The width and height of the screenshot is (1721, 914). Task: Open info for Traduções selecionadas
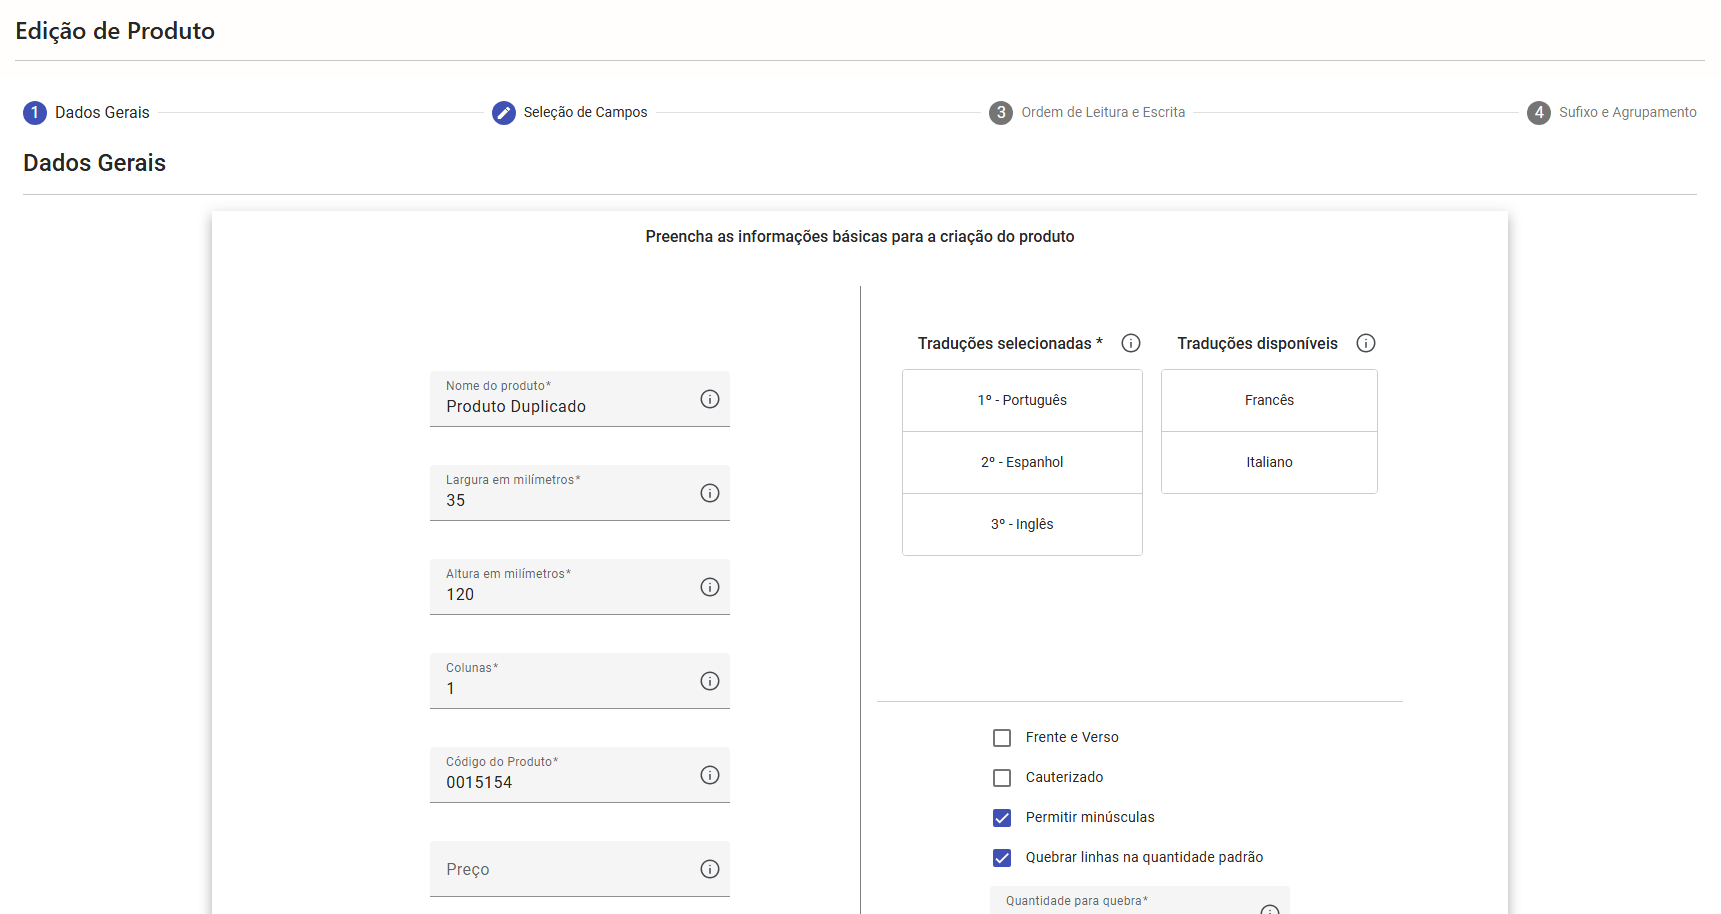(1131, 343)
